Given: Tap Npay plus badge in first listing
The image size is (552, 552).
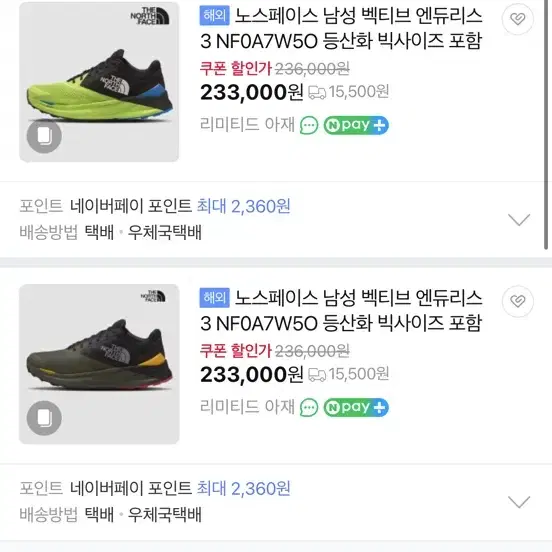Looking at the screenshot, I should click(356, 125).
